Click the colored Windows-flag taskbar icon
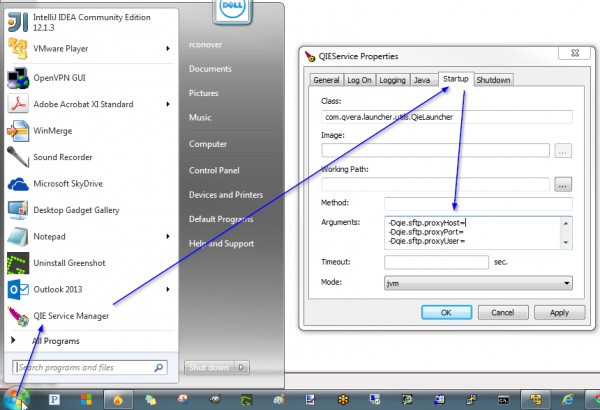Image resolution: width=600 pixels, height=410 pixels. [x=86, y=400]
